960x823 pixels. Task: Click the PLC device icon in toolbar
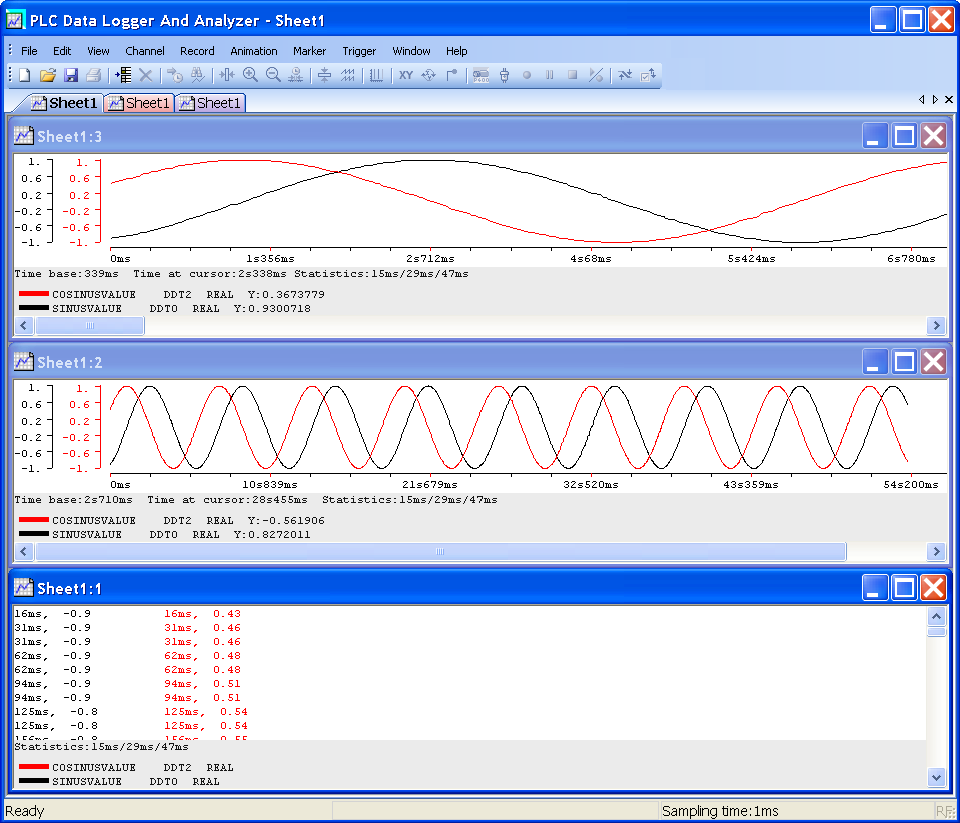pyautogui.click(x=481, y=75)
